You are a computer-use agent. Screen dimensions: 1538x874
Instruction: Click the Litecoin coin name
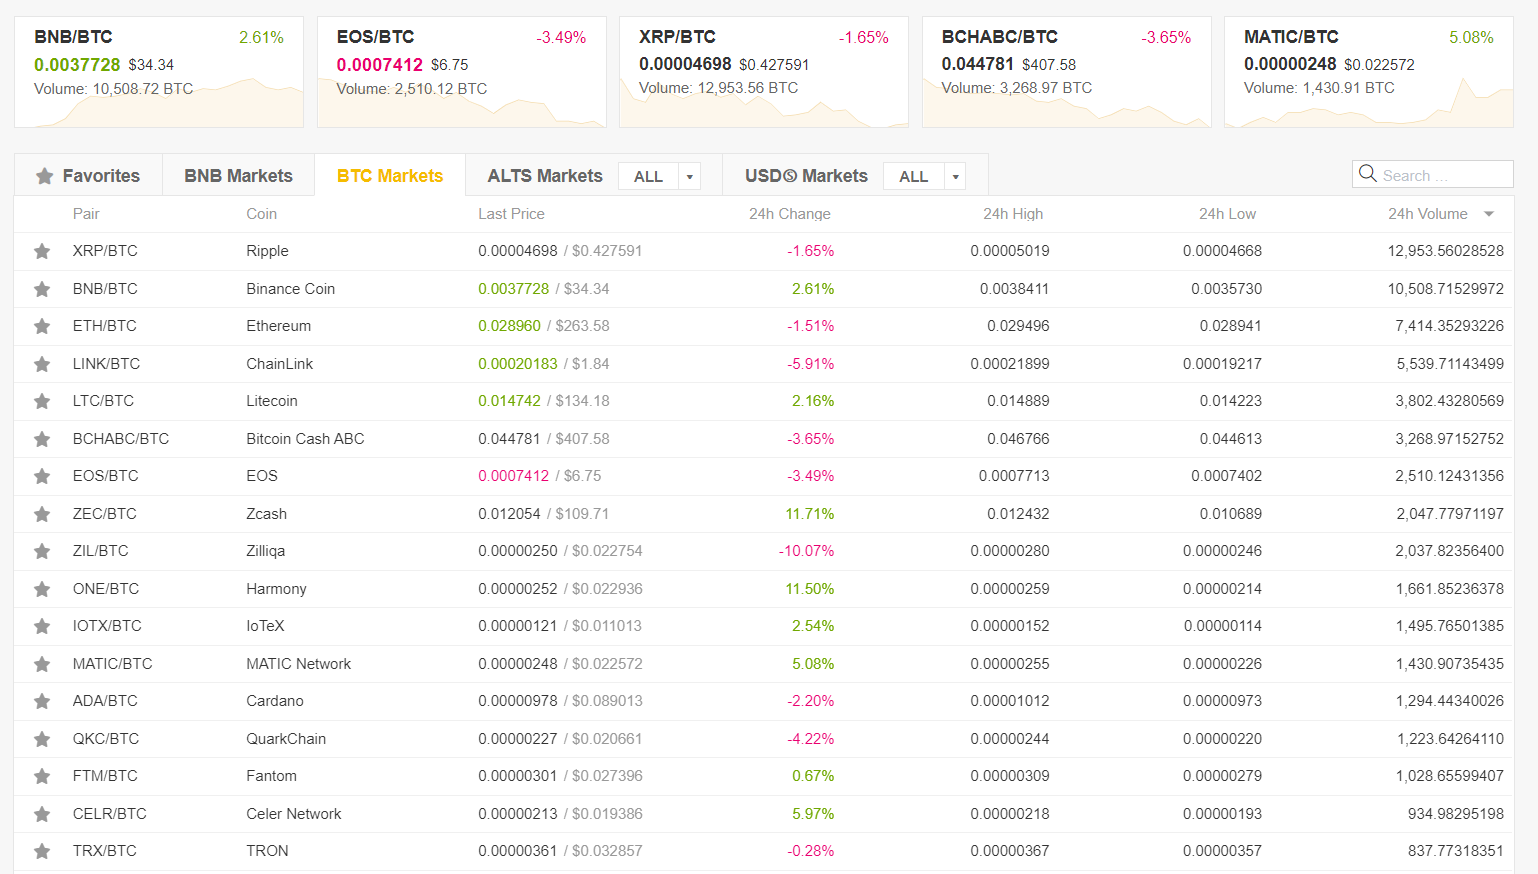click(272, 401)
